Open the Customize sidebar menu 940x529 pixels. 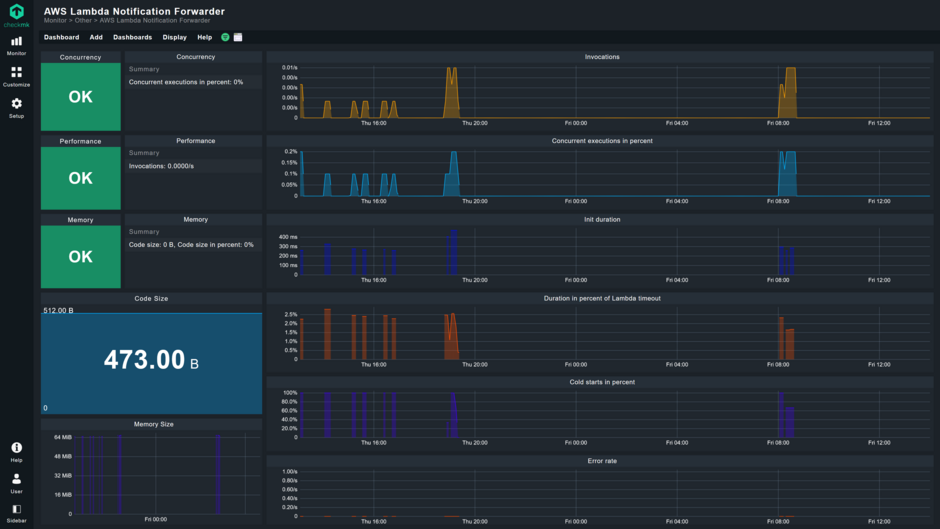pos(16,76)
